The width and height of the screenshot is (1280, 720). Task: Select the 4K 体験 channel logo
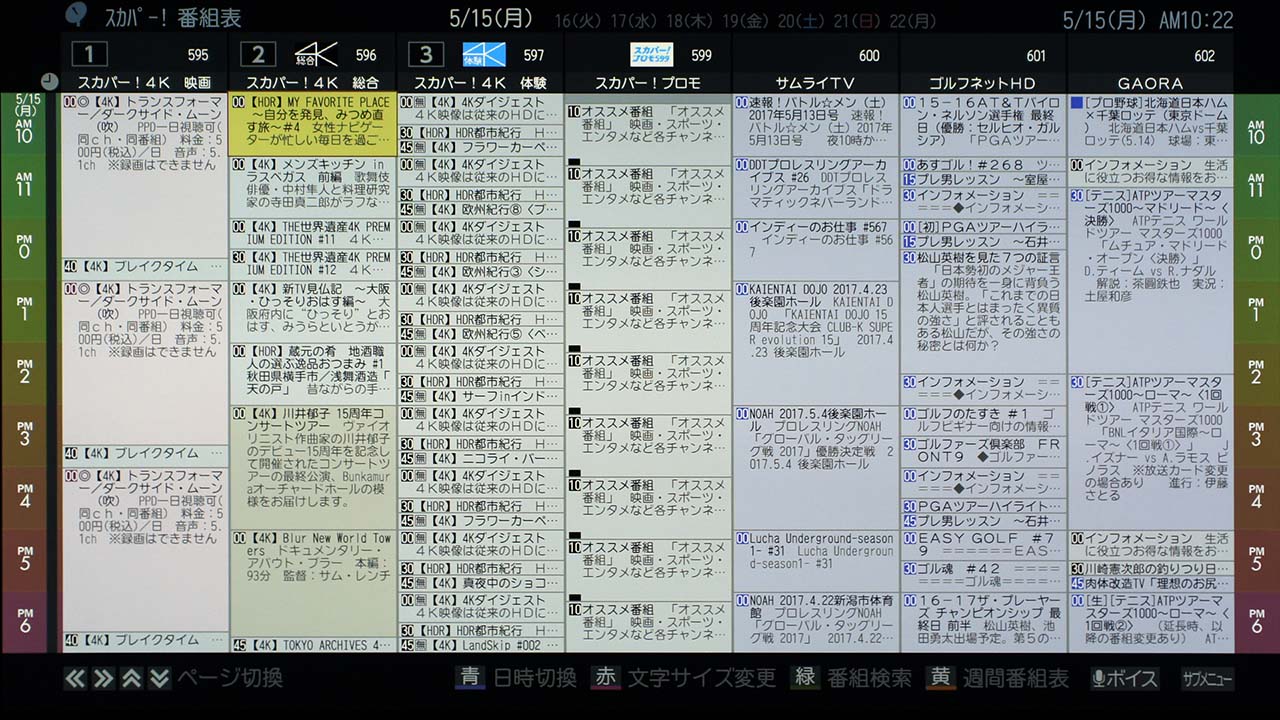click(484, 54)
